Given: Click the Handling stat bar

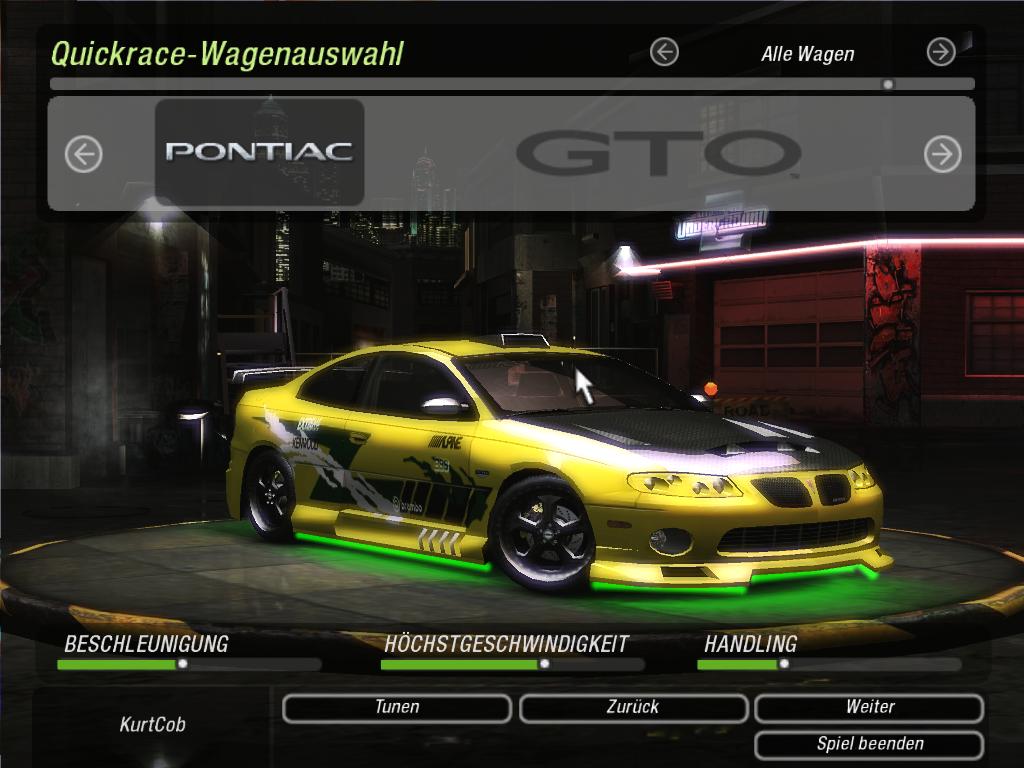Looking at the screenshot, I should tap(829, 664).
